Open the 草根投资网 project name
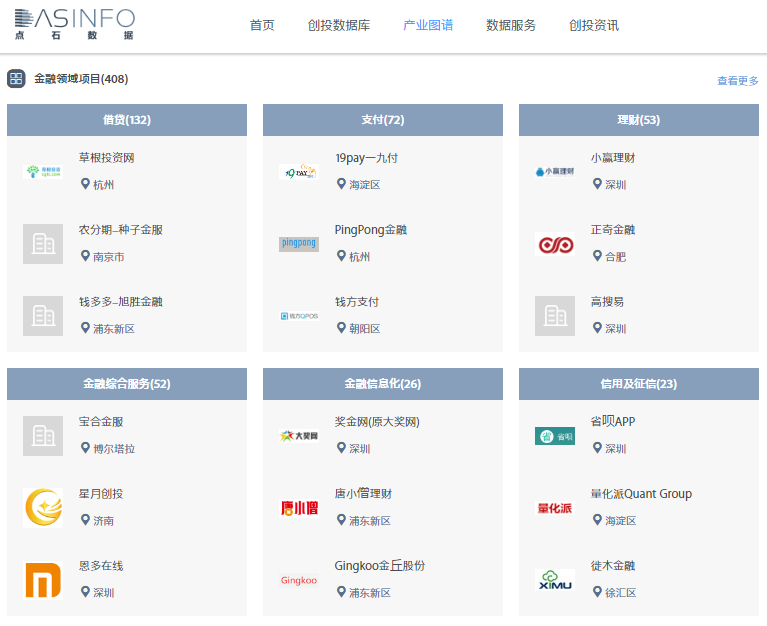The width and height of the screenshot is (767, 626). point(107,158)
